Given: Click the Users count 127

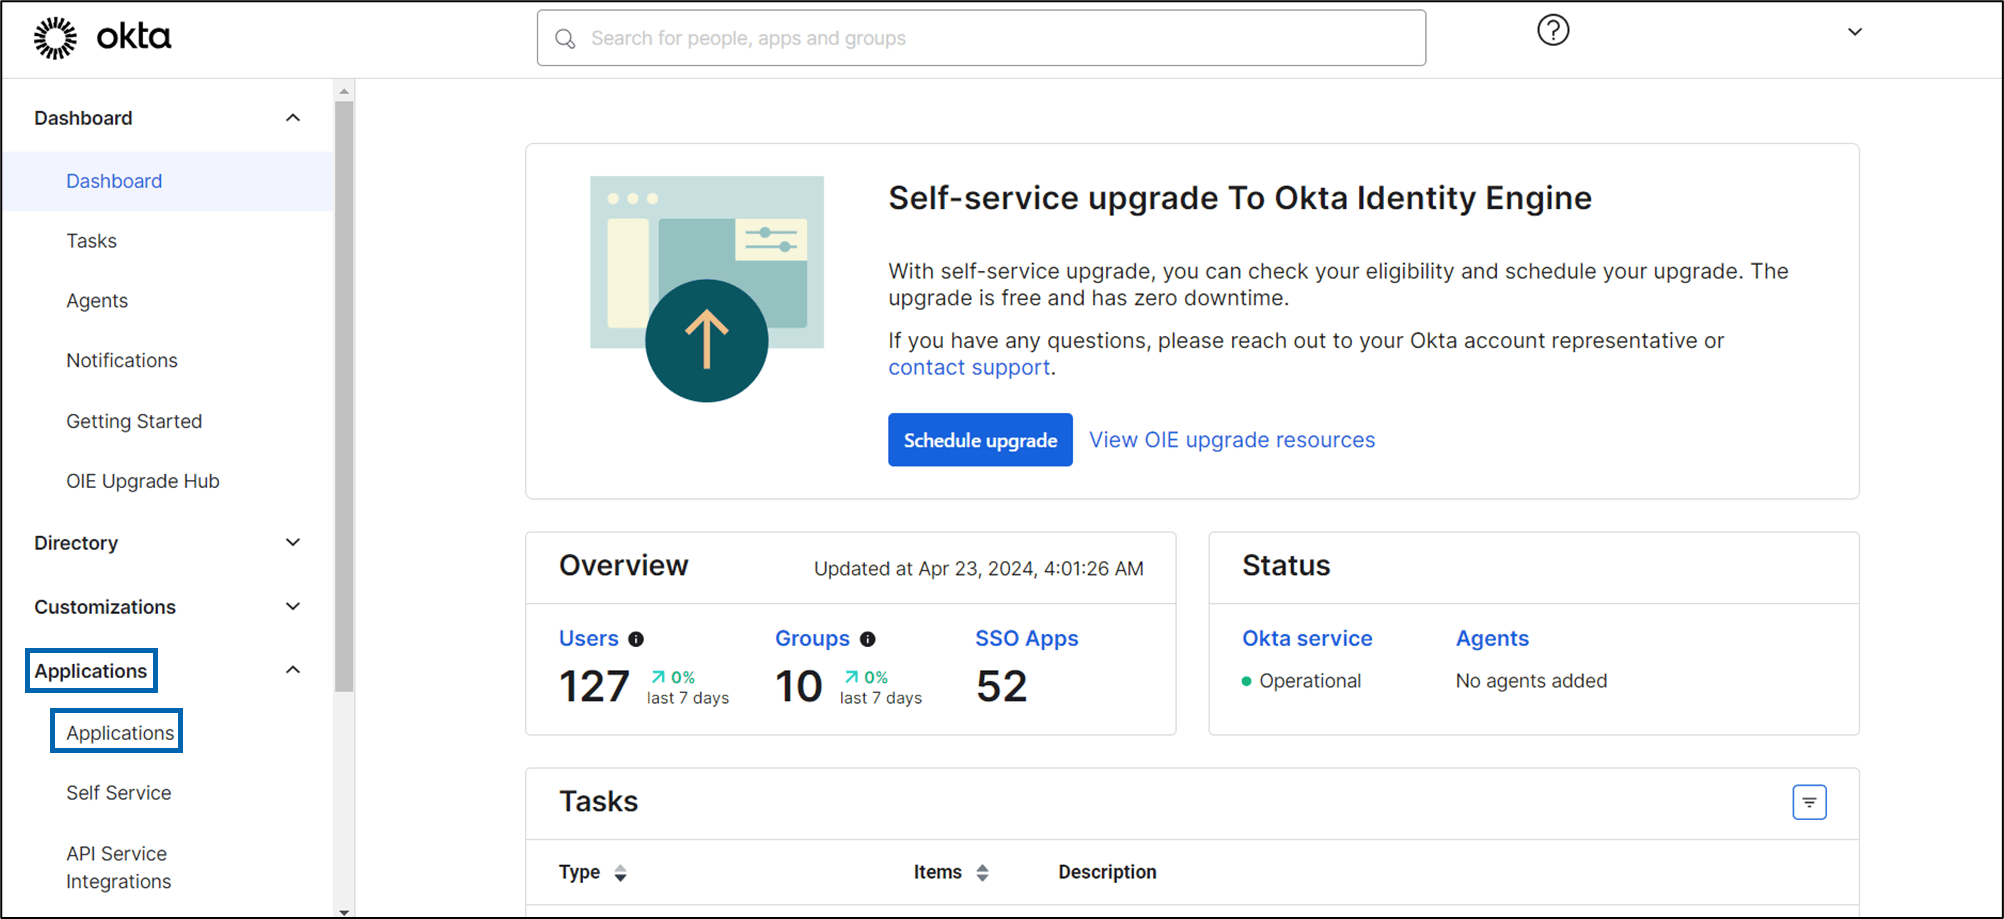Looking at the screenshot, I should point(594,686).
